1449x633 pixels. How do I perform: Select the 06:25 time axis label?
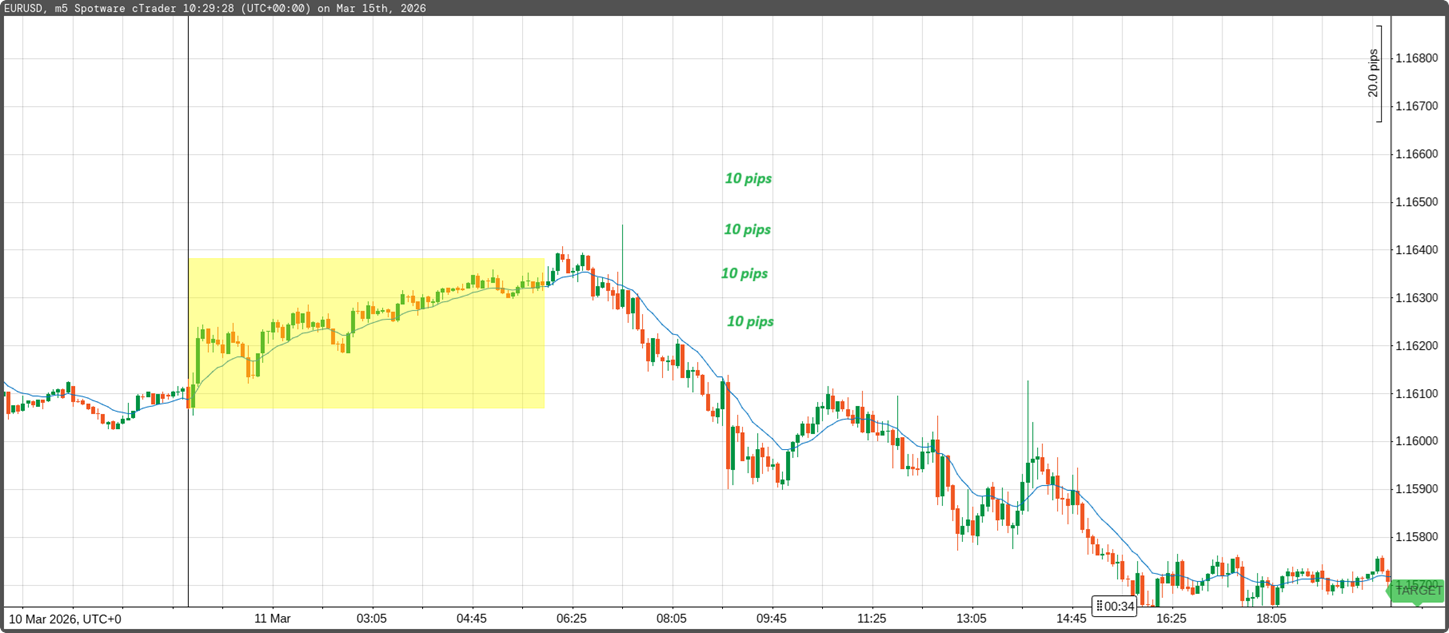[571, 619]
